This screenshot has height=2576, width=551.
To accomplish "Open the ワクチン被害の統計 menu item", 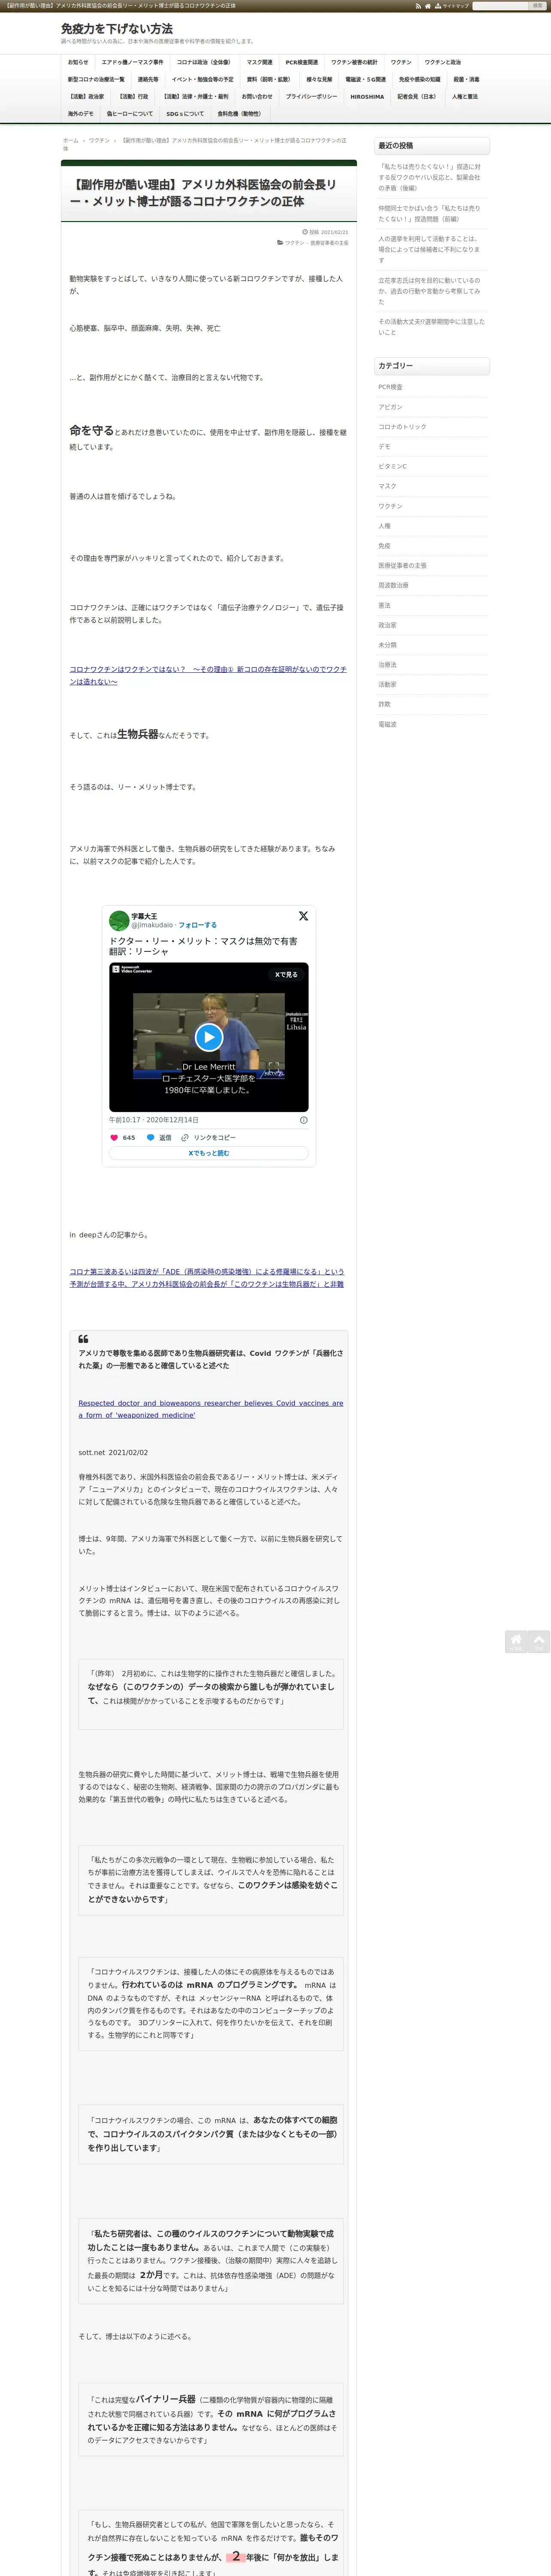I will click(355, 62).
